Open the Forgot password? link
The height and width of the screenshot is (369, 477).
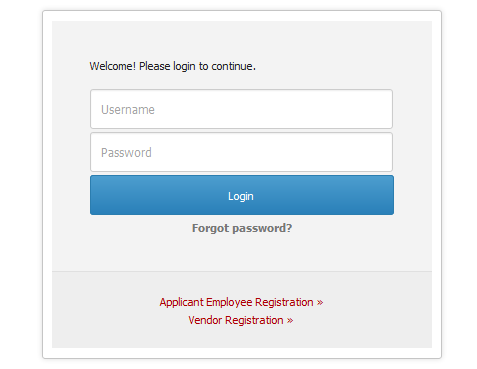[x=242, y=228]
